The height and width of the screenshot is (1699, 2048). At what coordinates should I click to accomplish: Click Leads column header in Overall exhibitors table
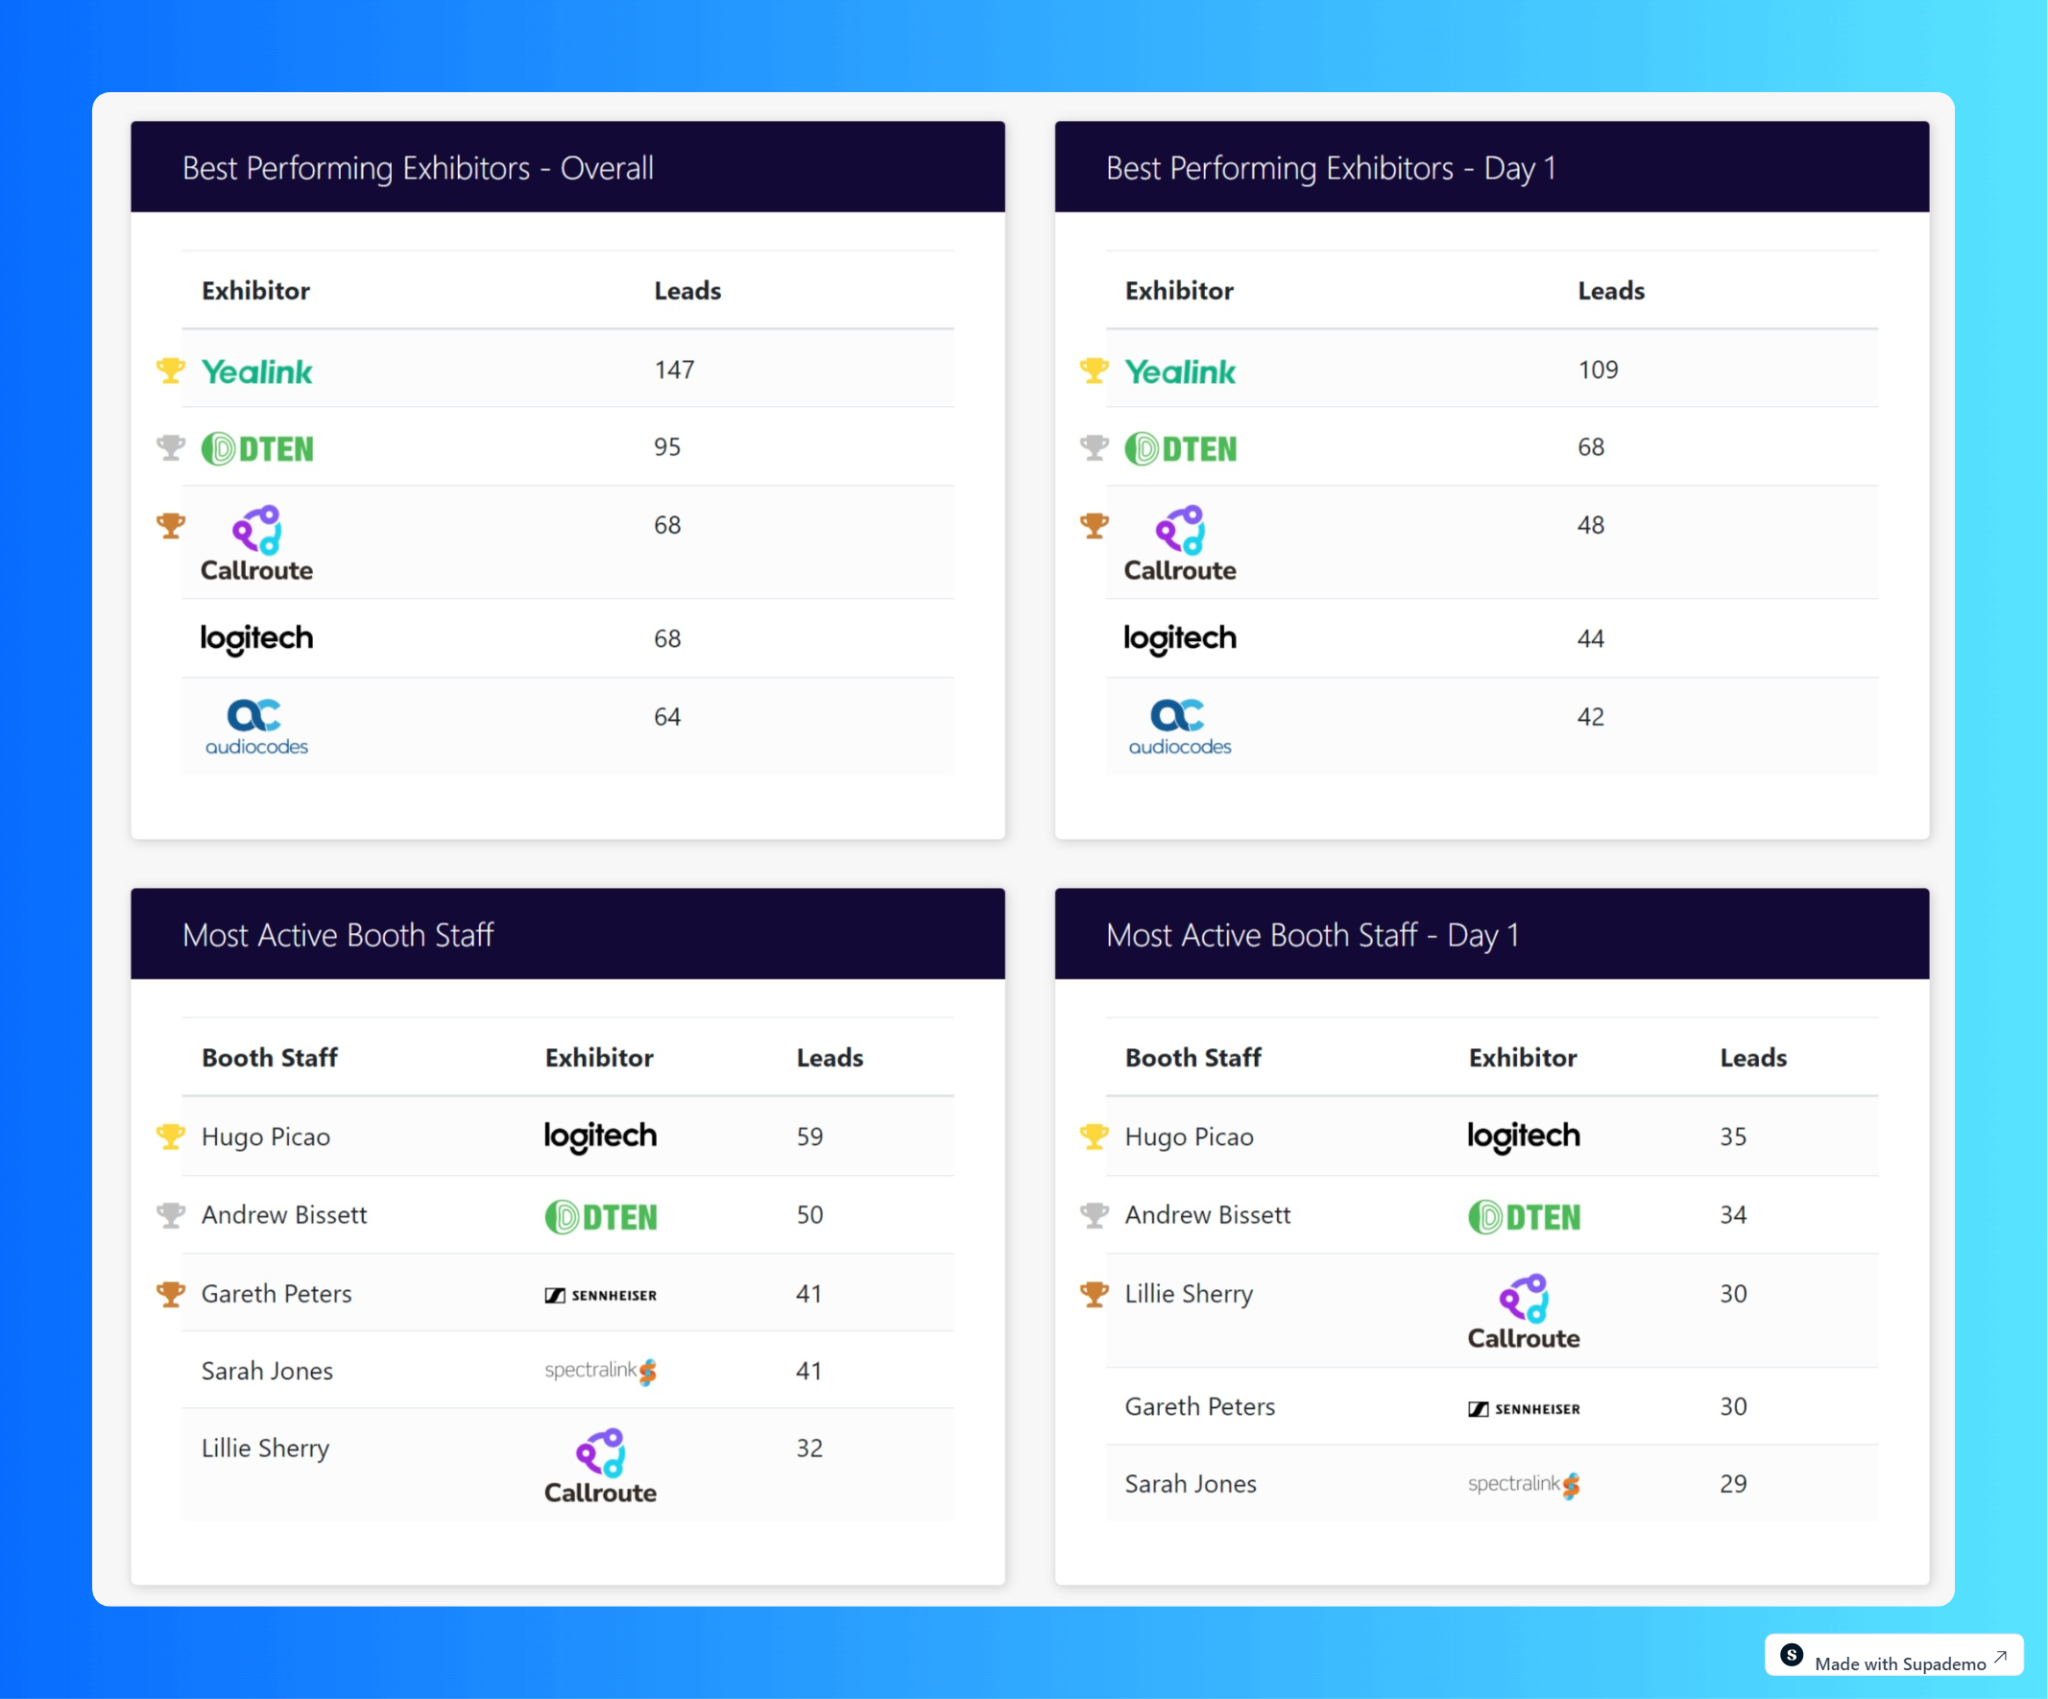pos(687,291)
